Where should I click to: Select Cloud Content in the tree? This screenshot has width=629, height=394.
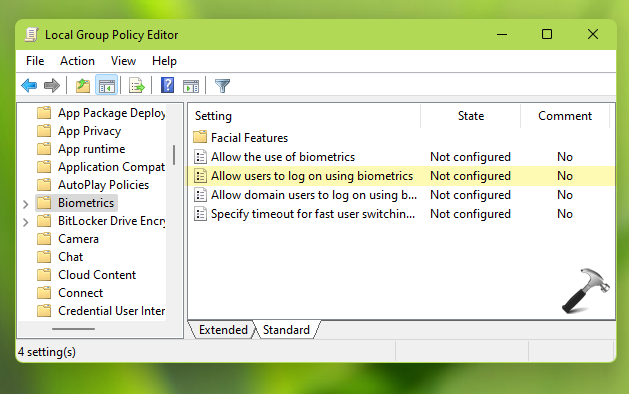tap(97, 275)
